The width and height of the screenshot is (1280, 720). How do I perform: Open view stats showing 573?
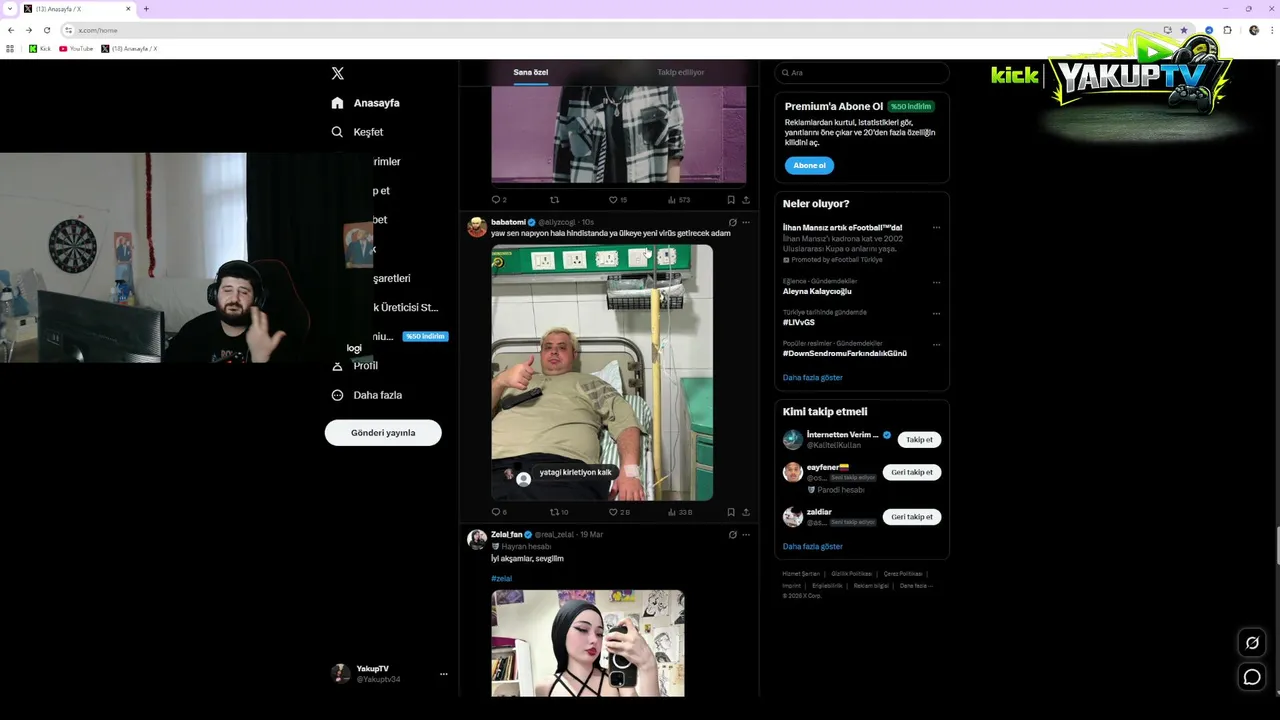click(679, 200)
